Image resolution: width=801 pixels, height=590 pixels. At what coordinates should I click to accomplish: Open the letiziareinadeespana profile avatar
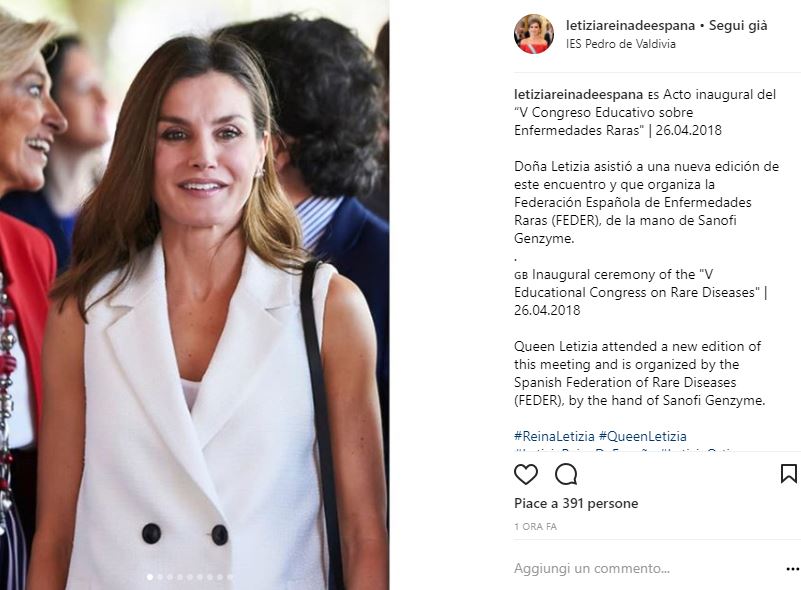coord(534,34)
